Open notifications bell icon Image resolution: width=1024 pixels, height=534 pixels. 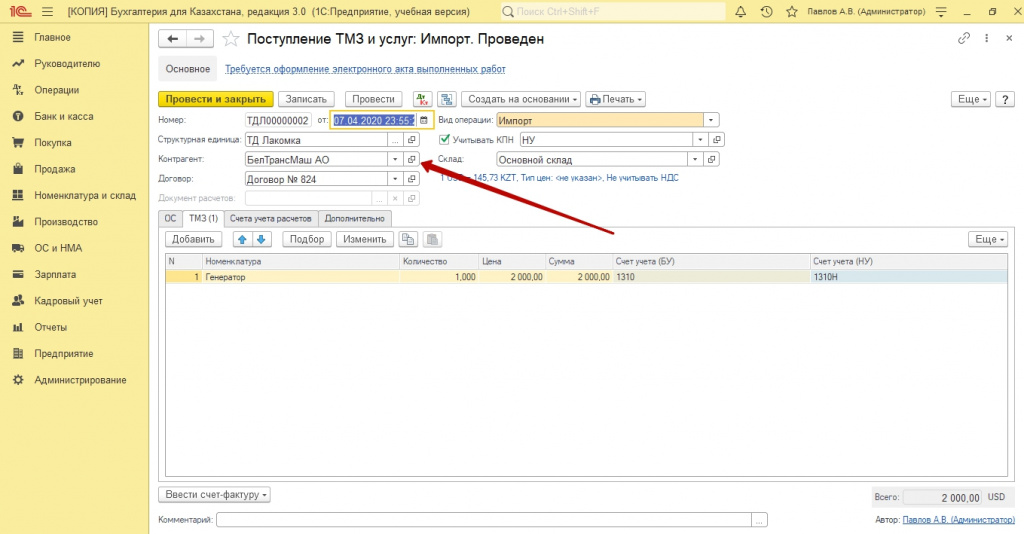pos(741,12)
